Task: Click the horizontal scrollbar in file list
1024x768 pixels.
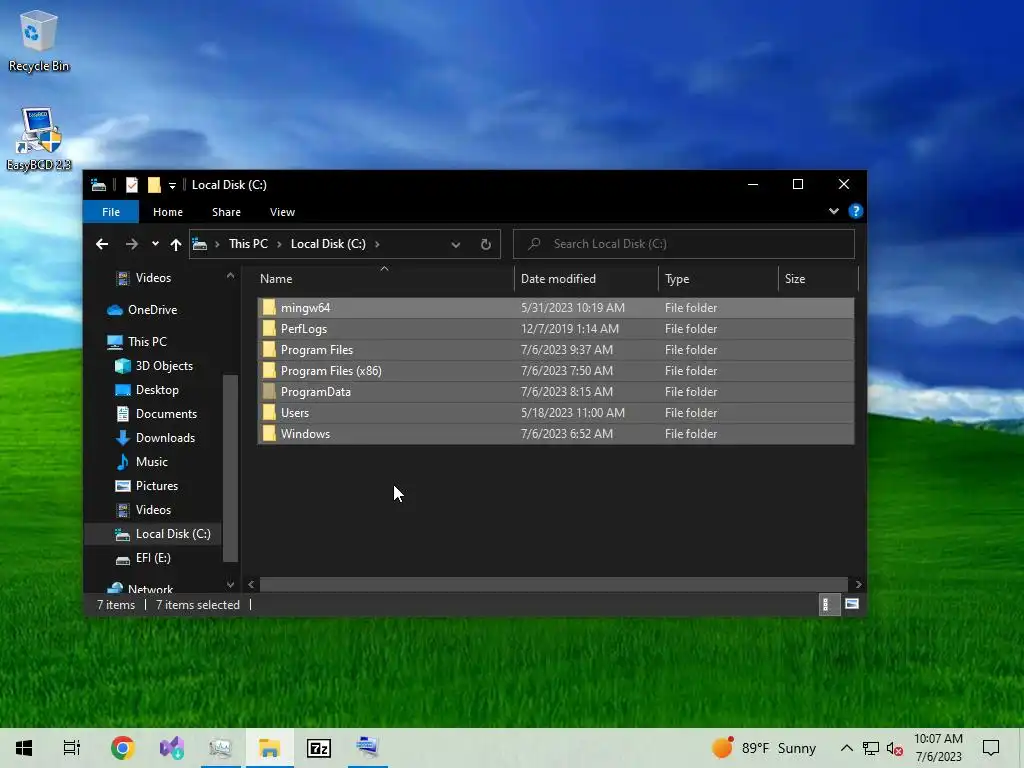Action: tap(553, 584)
